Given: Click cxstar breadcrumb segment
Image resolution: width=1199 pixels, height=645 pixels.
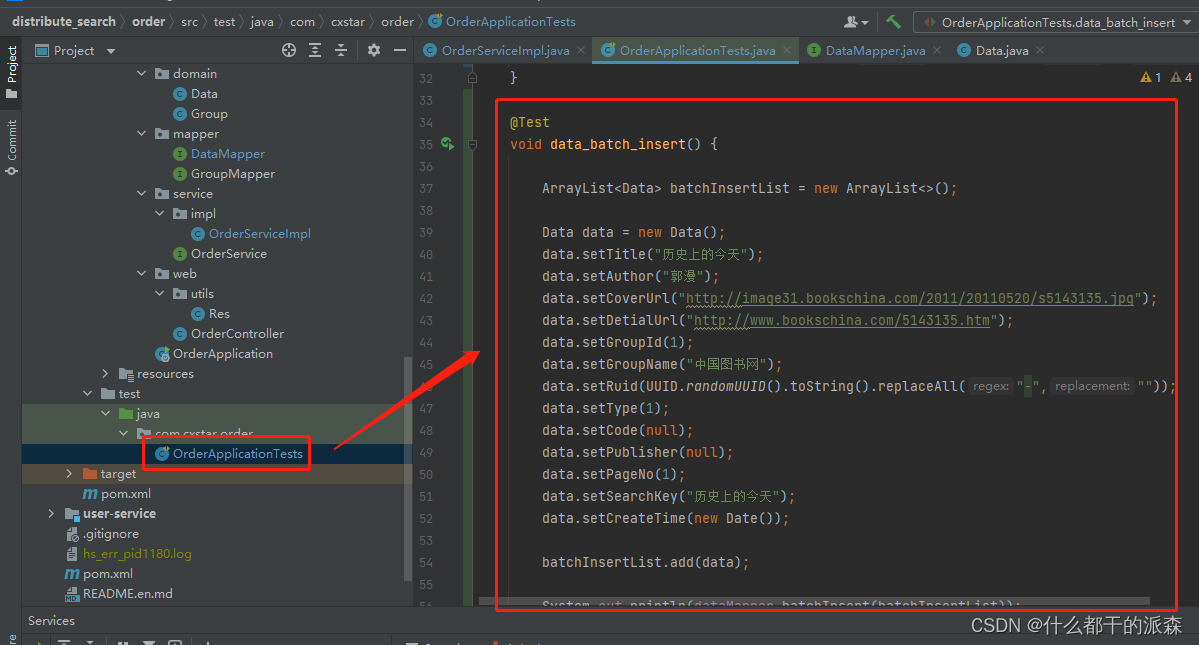Looking at the screenshot, I should tap(348, 21).
